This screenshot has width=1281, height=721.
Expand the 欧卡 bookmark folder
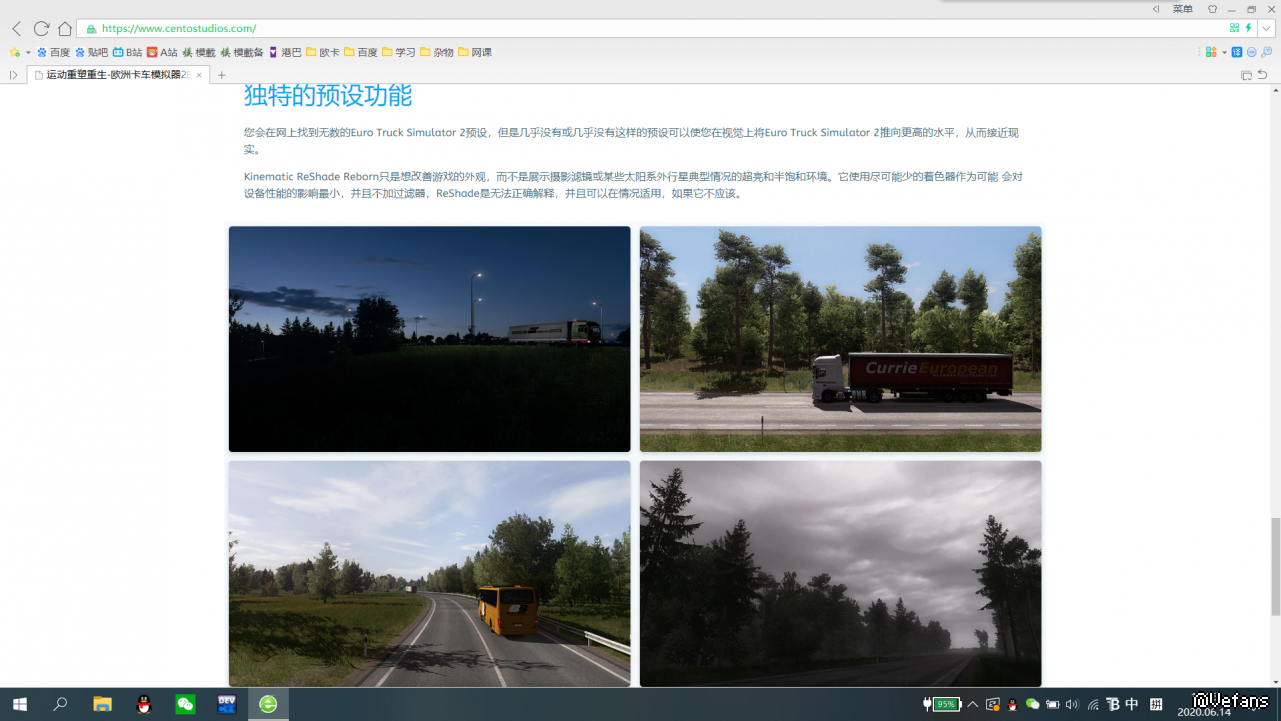coord(323,52)
